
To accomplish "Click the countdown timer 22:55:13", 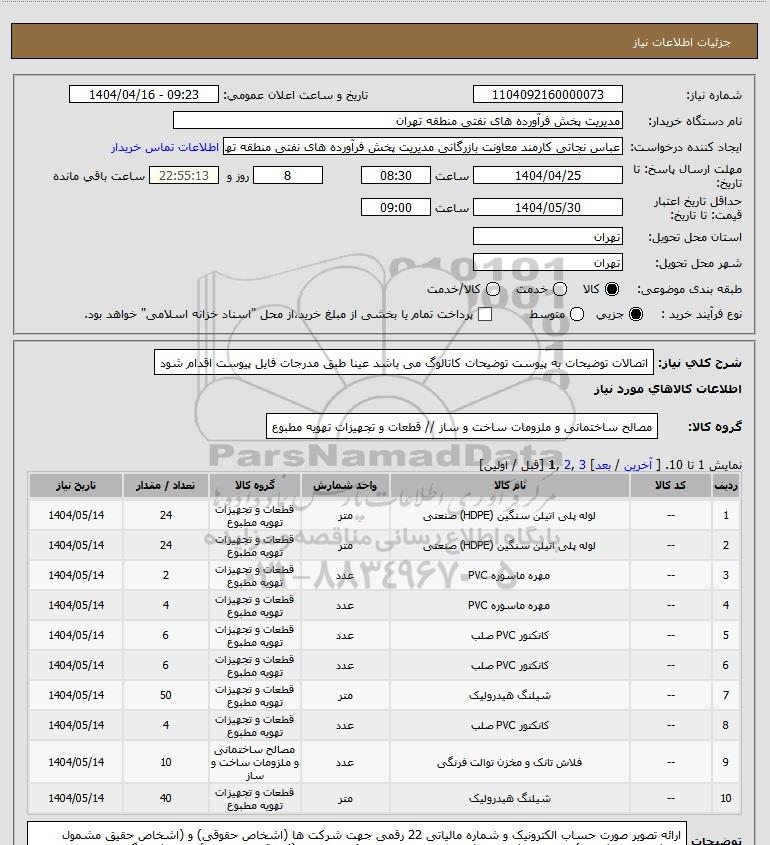I will (184, 175).
